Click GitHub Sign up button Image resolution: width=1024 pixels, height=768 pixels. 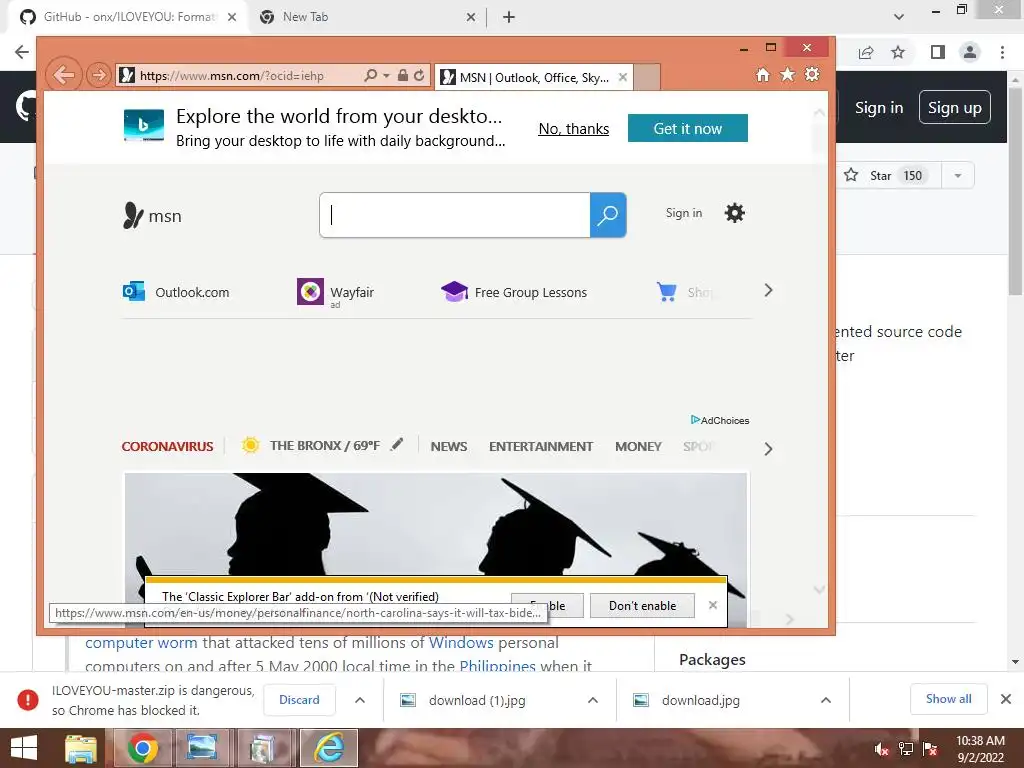954,108
